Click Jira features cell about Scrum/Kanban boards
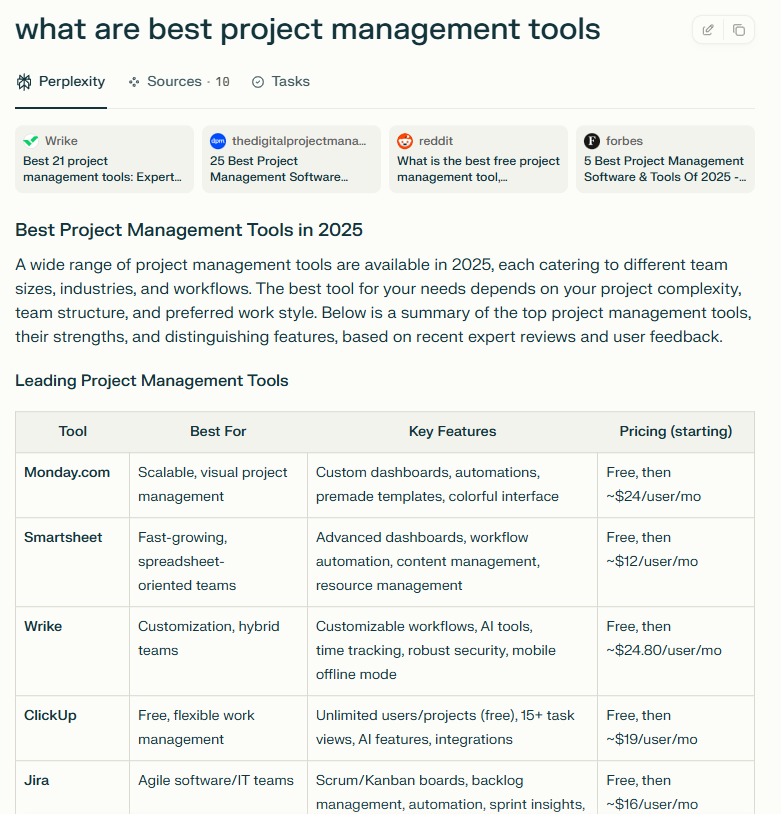Image resolution: width=781 pixels, height=814 pixels. click(452, 787)
